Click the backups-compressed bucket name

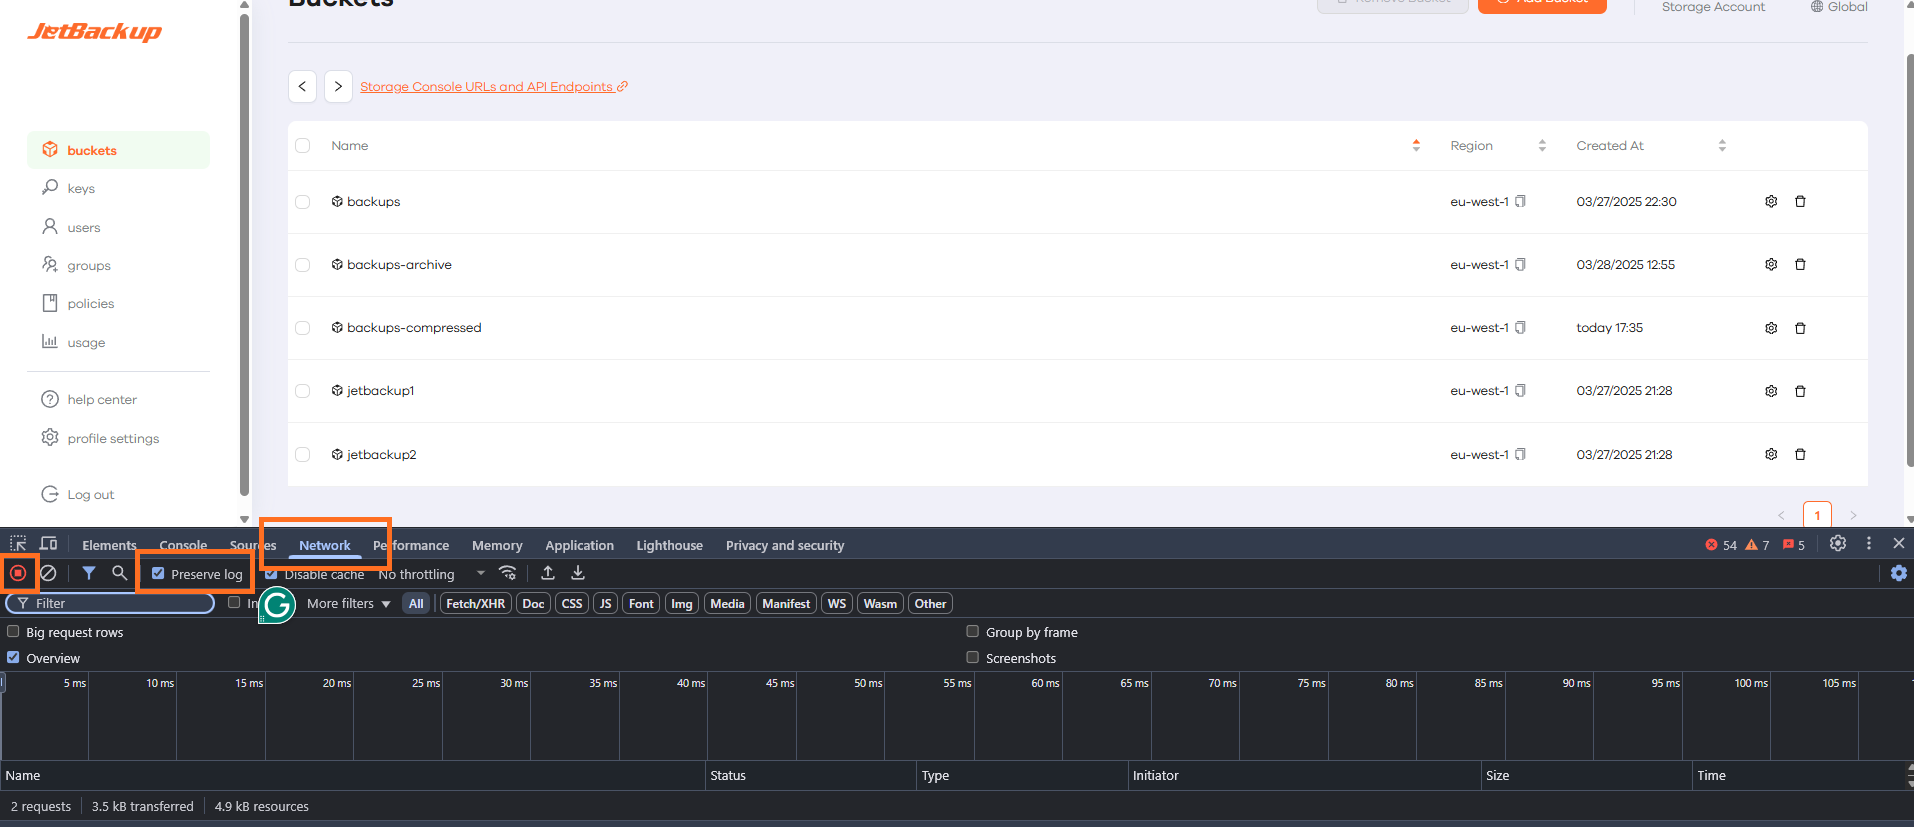pos(414,328)
